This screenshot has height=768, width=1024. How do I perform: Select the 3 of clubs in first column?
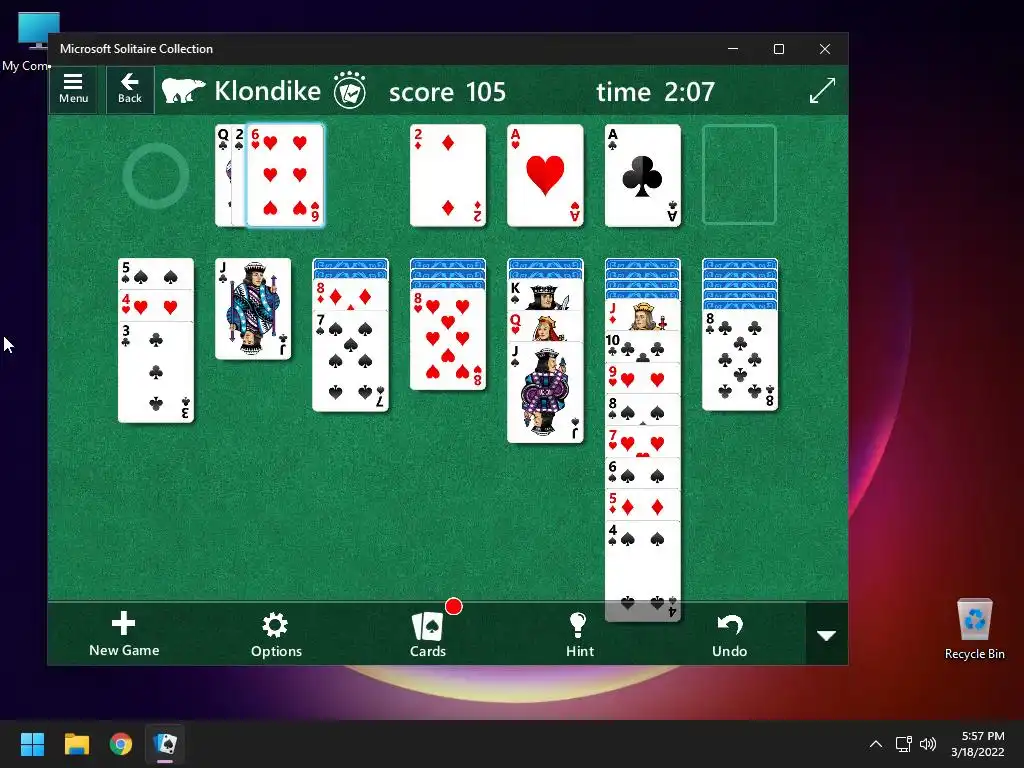click(x=155, y=372)
